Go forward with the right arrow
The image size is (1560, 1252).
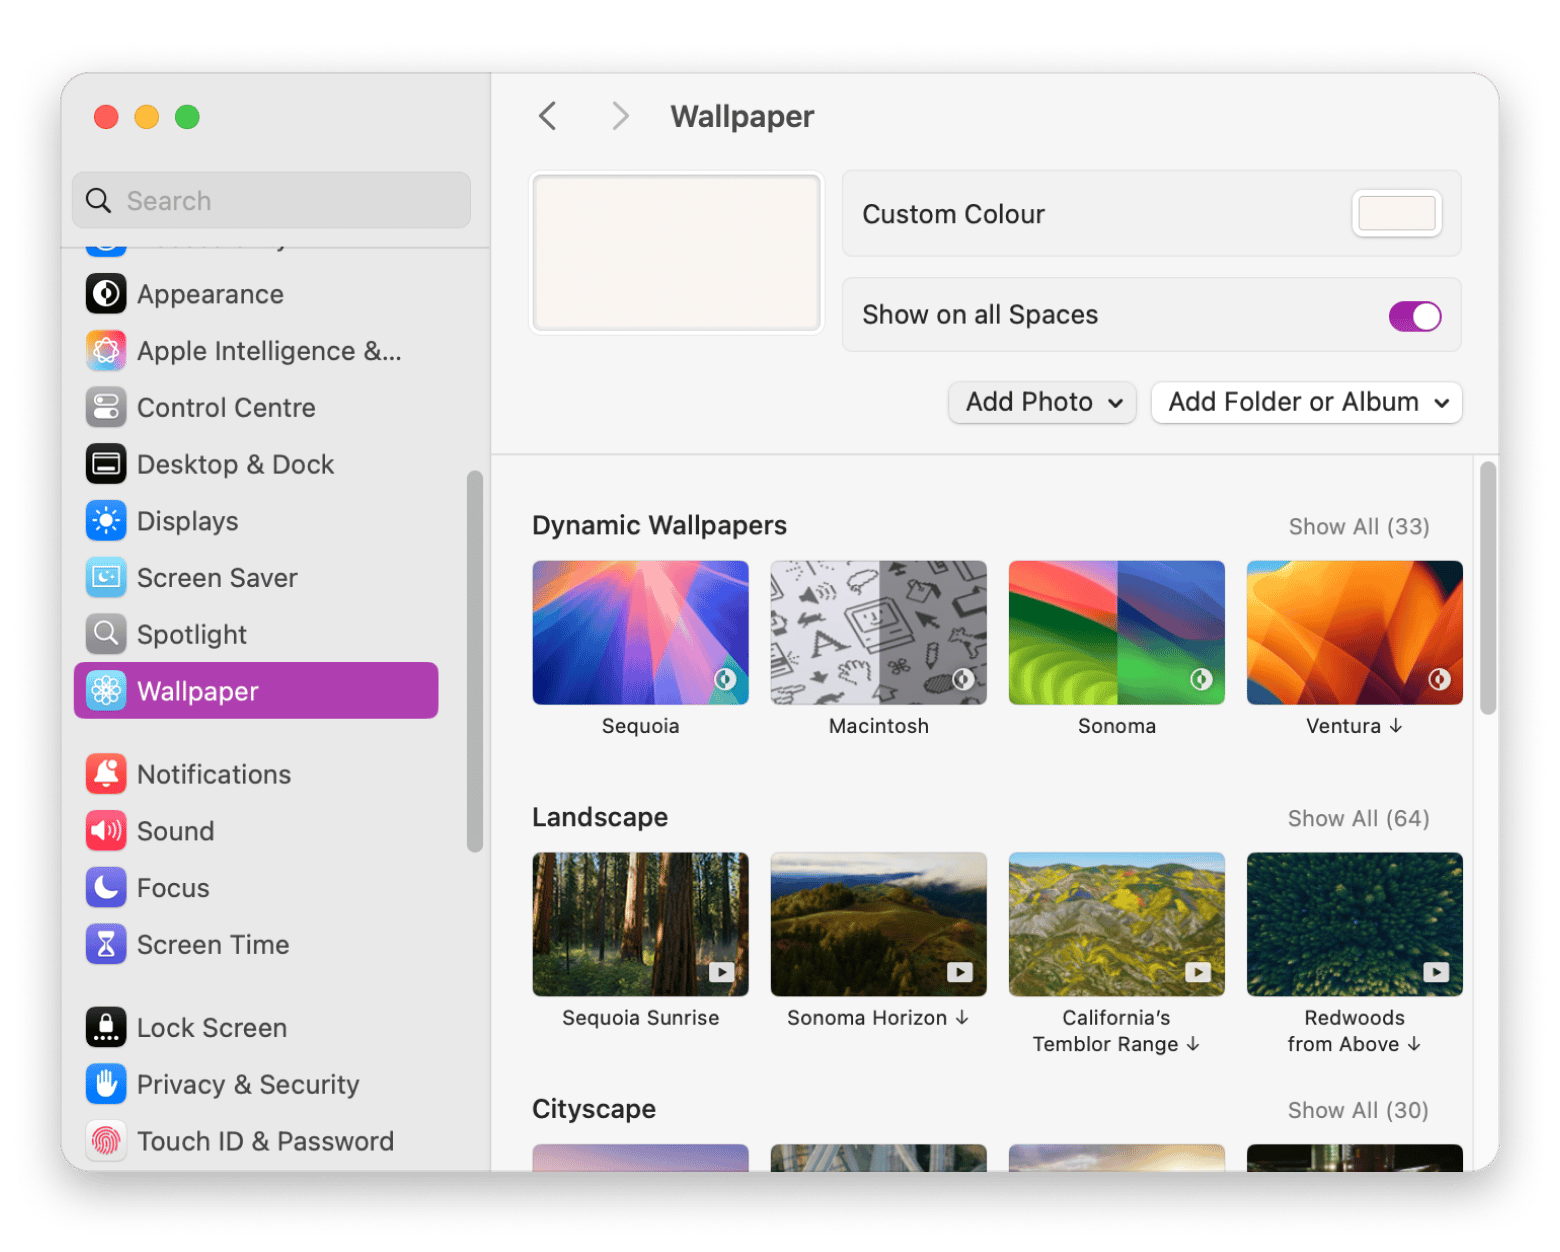coord(621,116)
